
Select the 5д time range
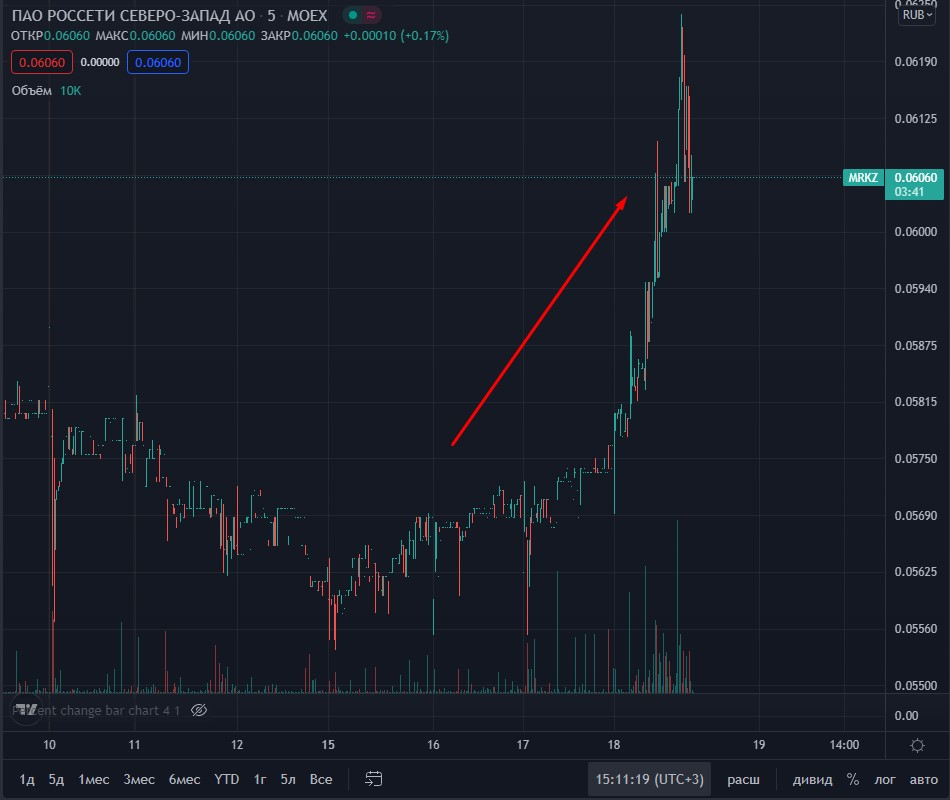pos(56,779)
